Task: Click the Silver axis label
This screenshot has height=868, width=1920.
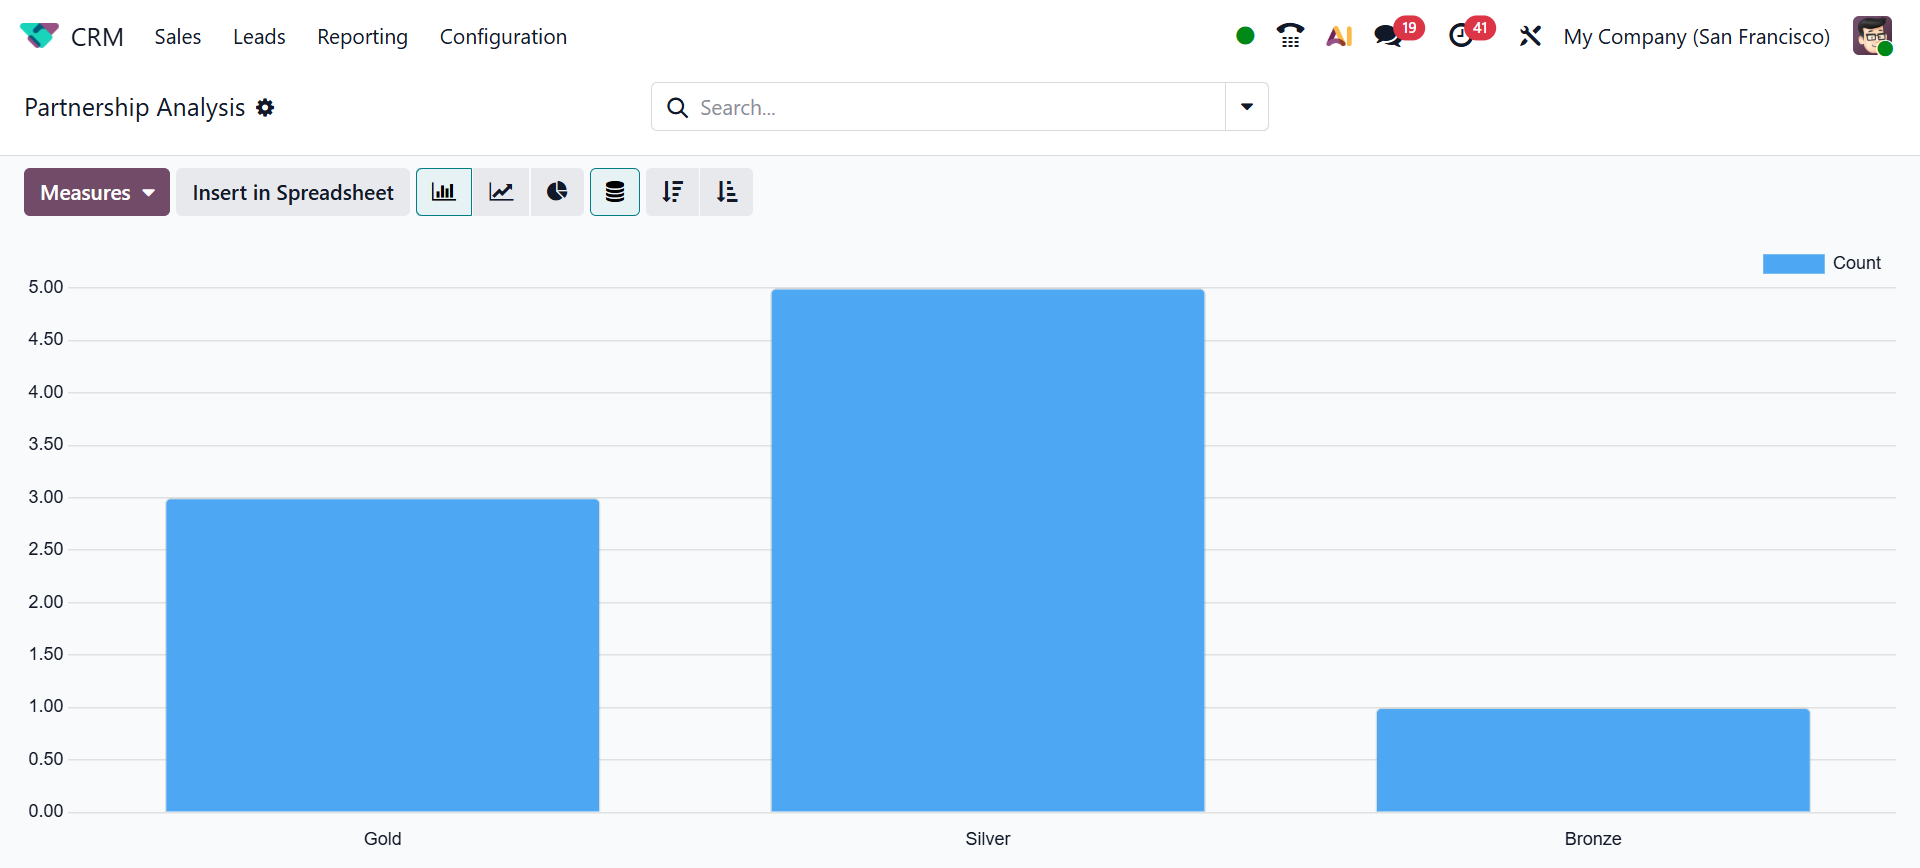Action: coord(988,838)
